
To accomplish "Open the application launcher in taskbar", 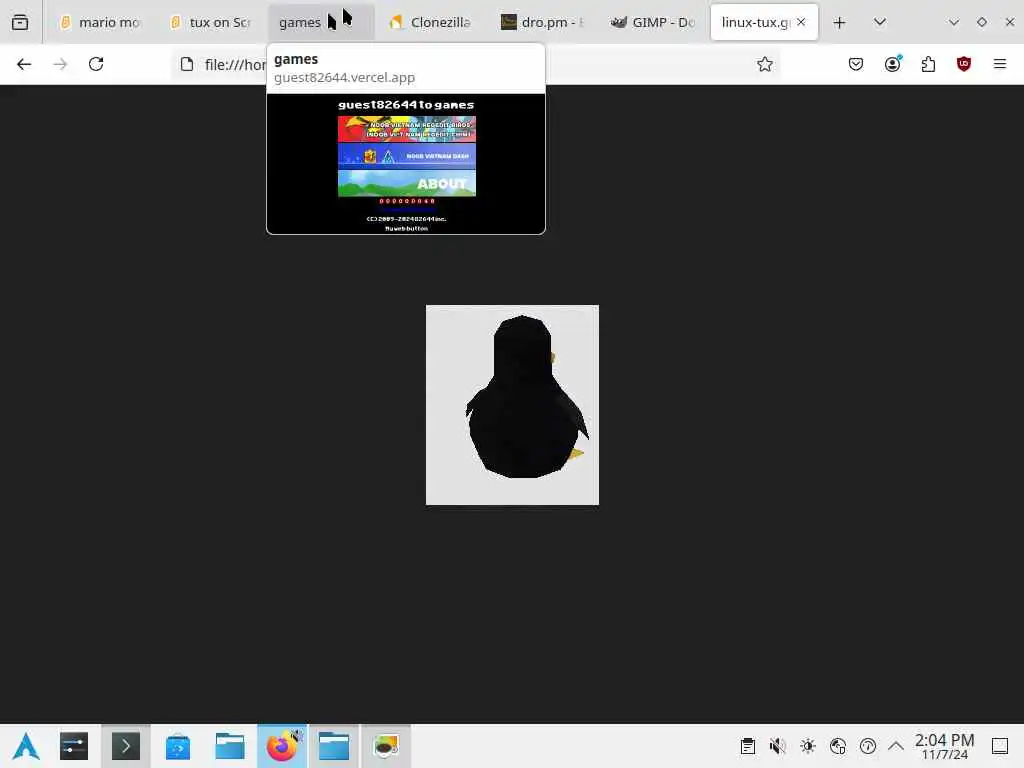I will click(26, 746).
